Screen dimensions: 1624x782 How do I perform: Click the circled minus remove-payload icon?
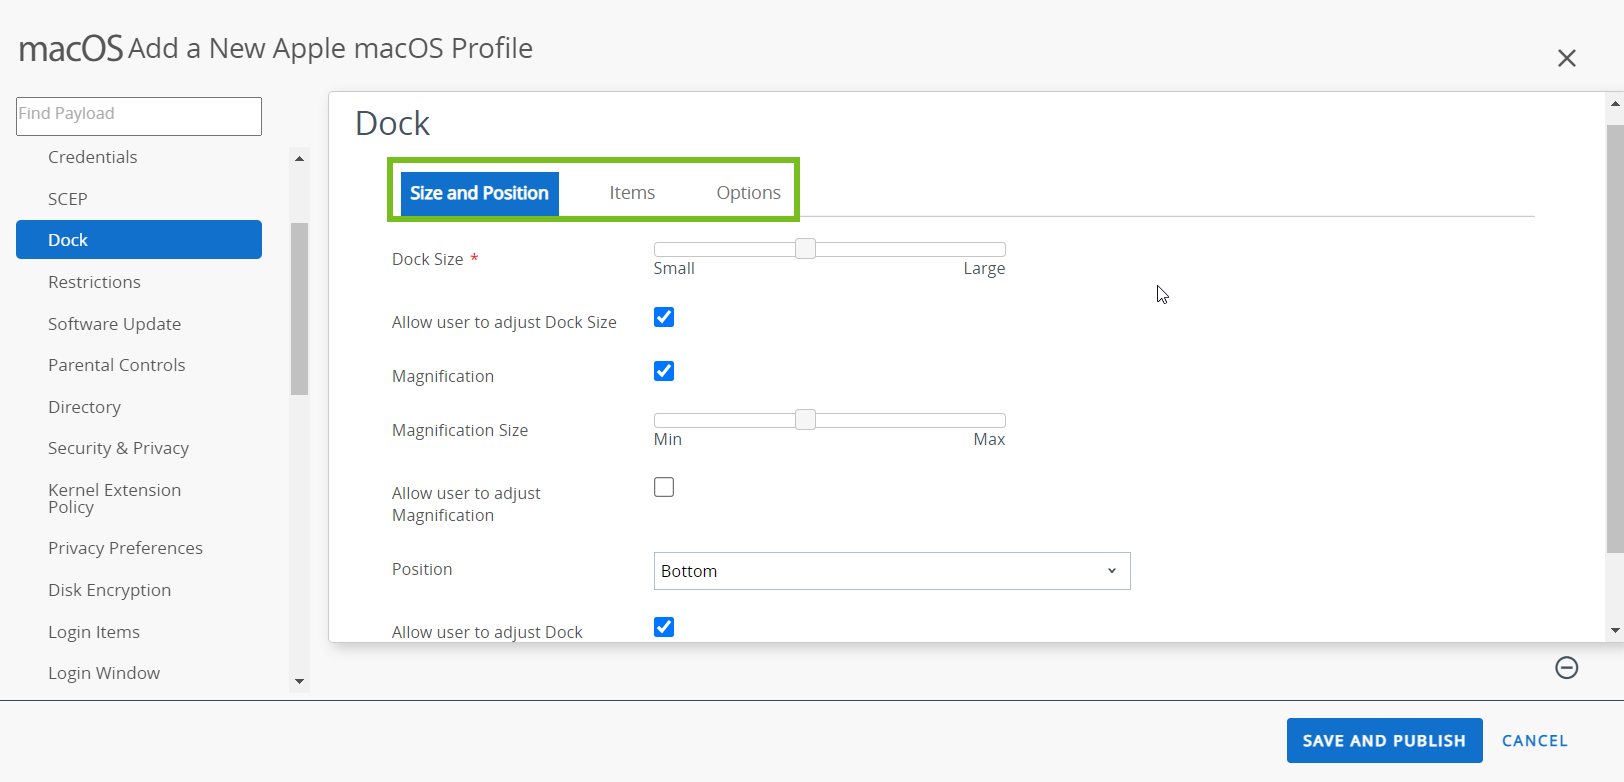click(1567, 667)
